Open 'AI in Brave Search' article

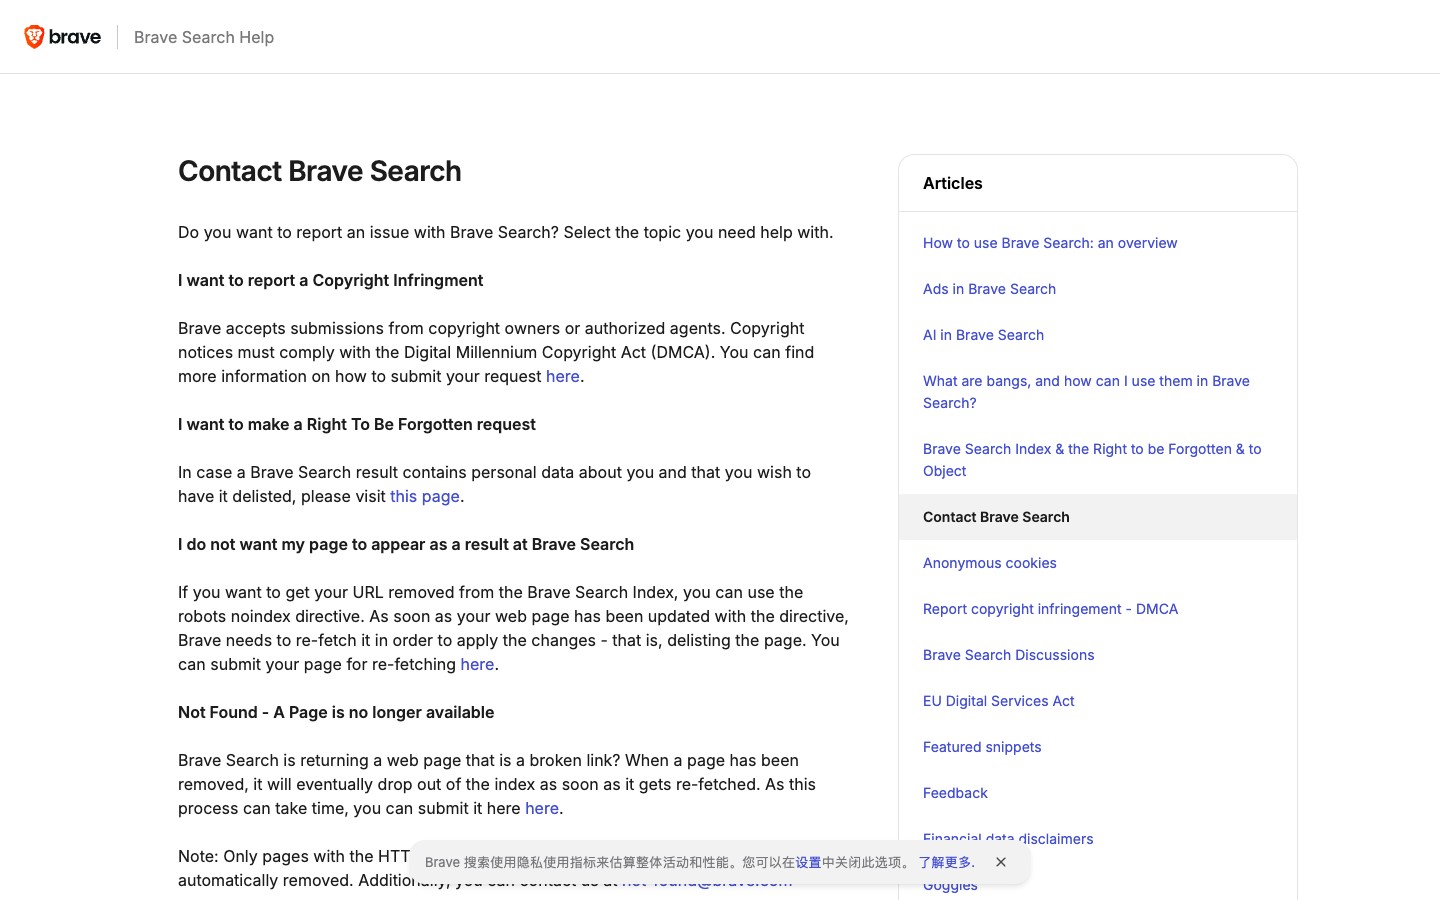click(983, 335)
